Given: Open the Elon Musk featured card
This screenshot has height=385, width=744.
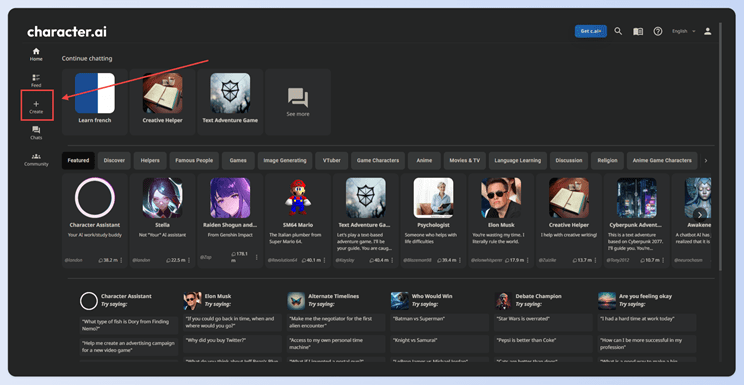Looking at the screenshot, I should (501, 221).
